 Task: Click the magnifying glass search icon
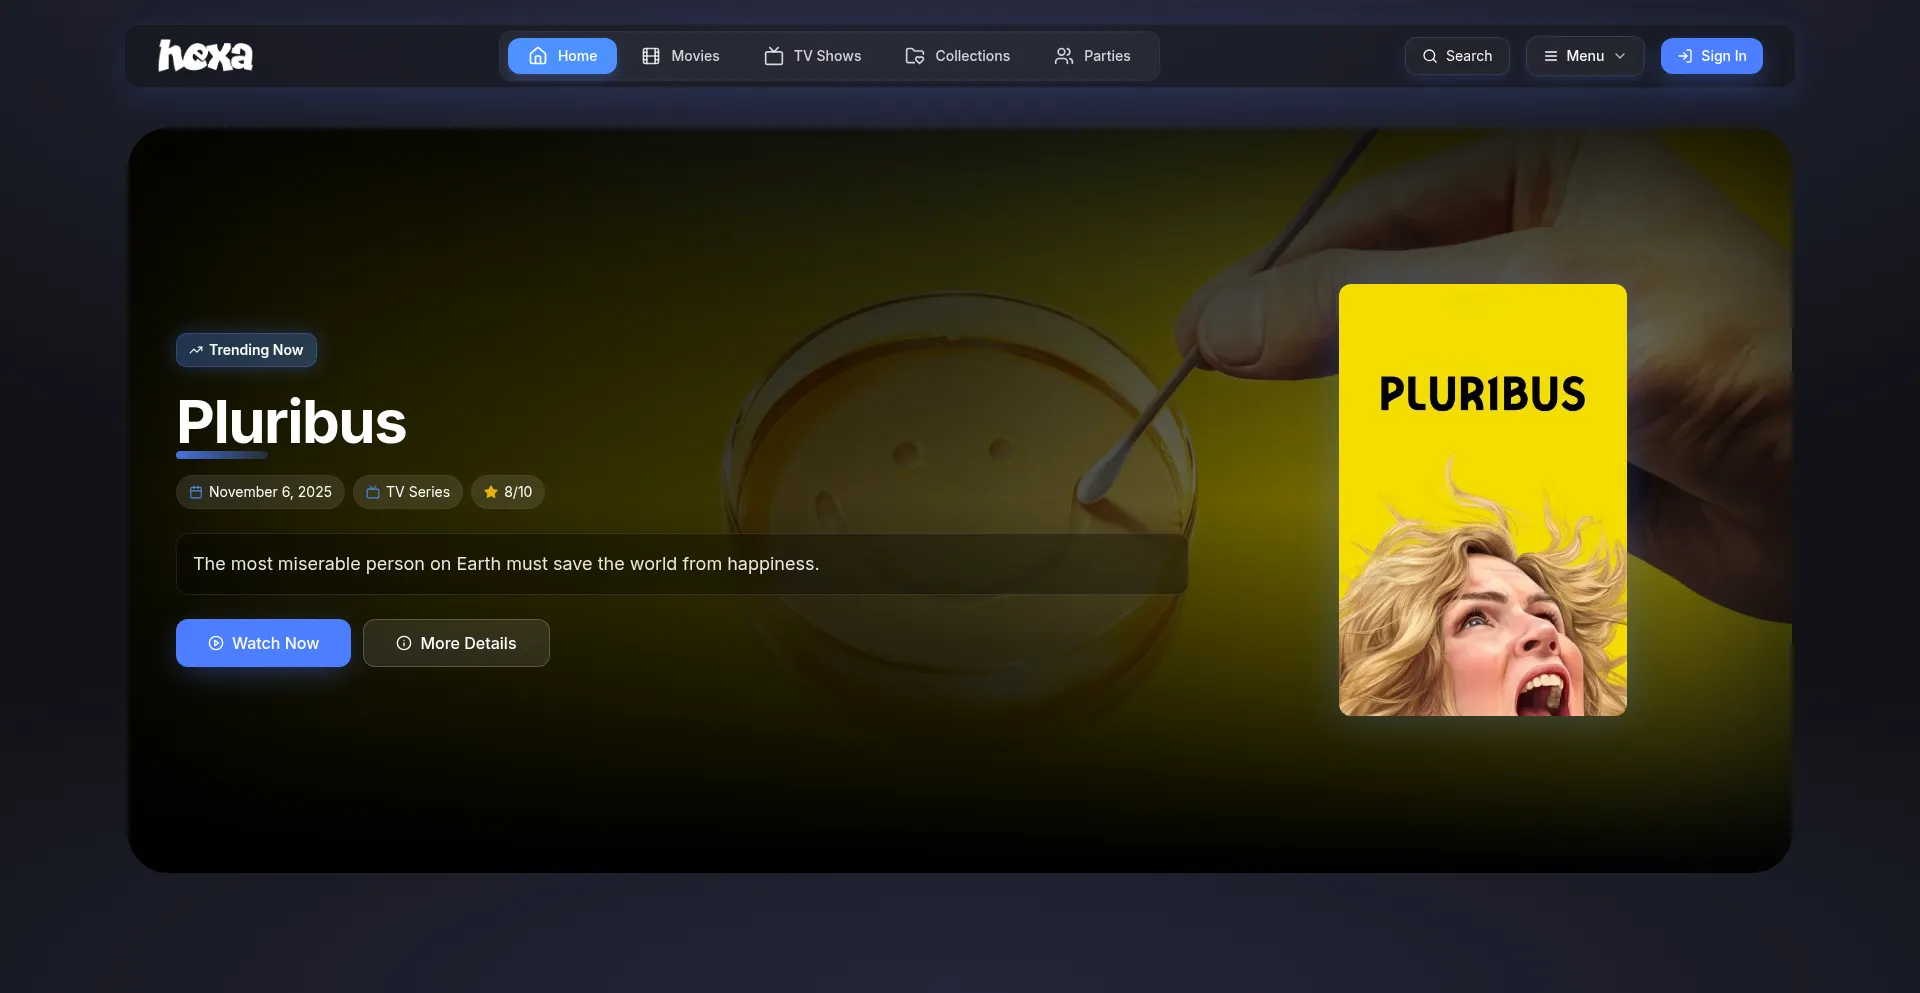pyautogui.click(x=1430, y=56)
